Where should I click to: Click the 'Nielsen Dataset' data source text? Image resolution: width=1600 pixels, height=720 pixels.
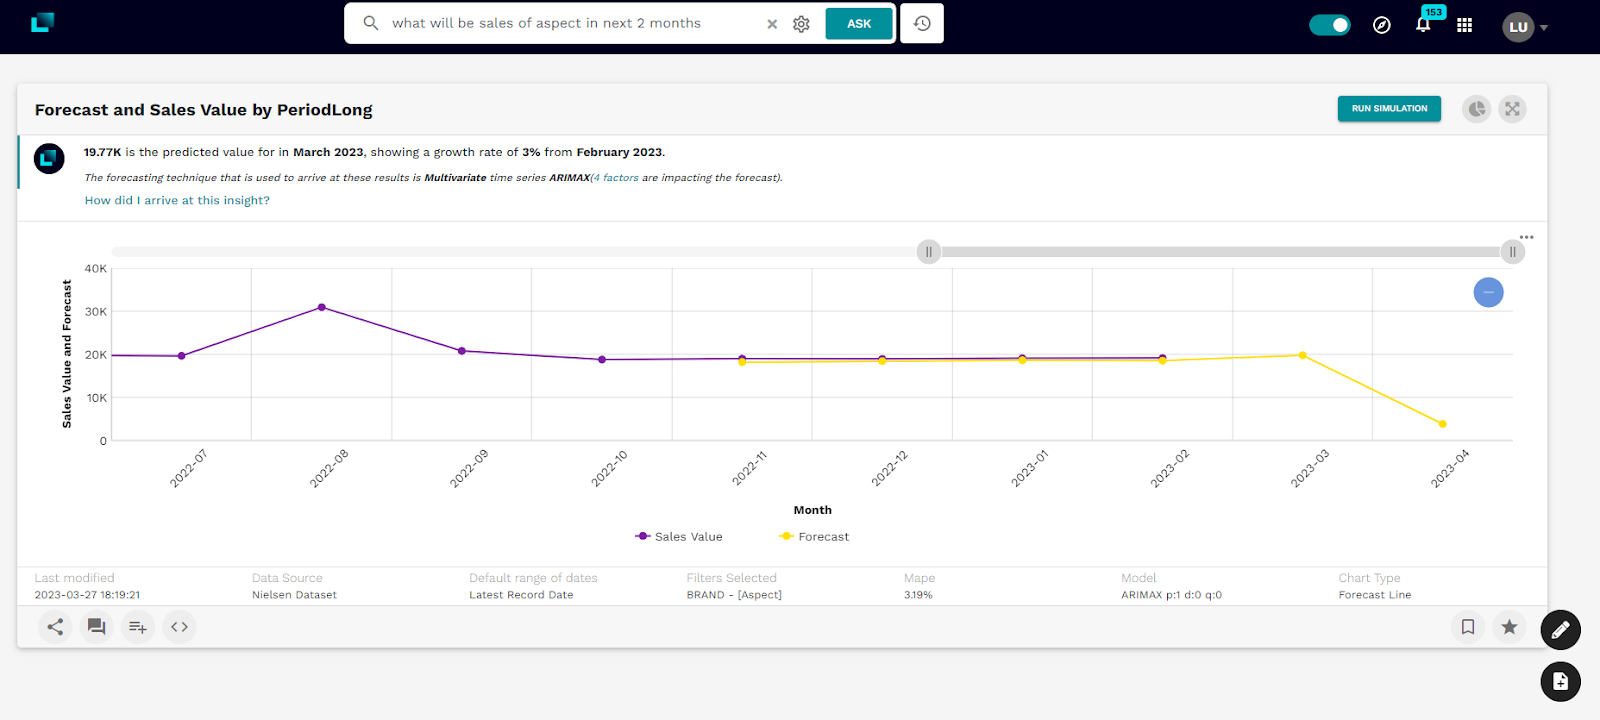294,595
